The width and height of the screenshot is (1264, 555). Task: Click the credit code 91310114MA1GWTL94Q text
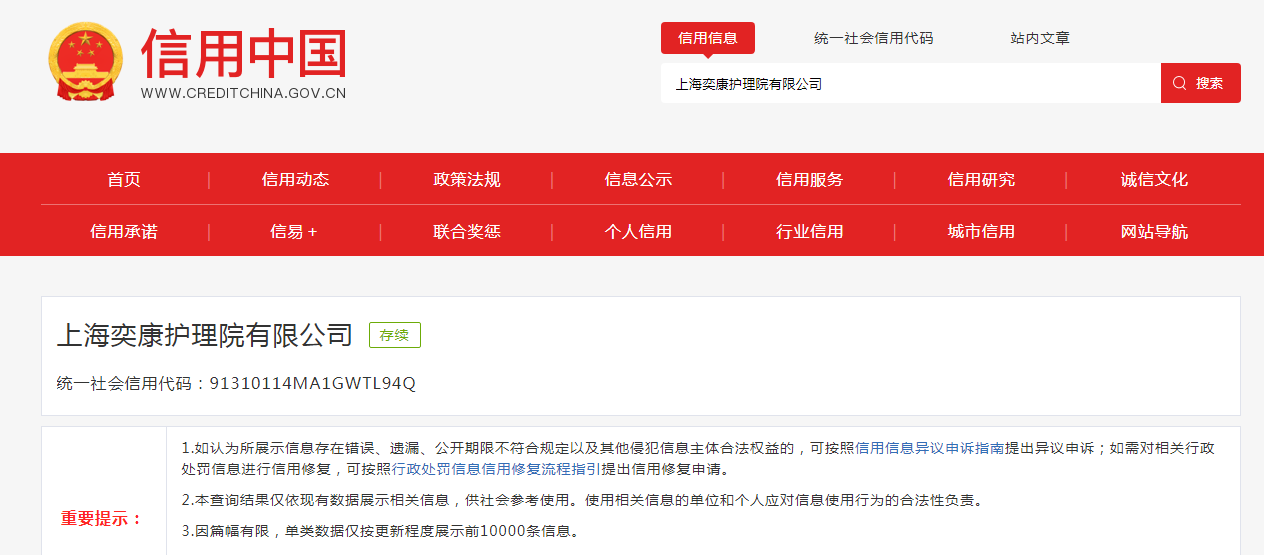point(312,383)
